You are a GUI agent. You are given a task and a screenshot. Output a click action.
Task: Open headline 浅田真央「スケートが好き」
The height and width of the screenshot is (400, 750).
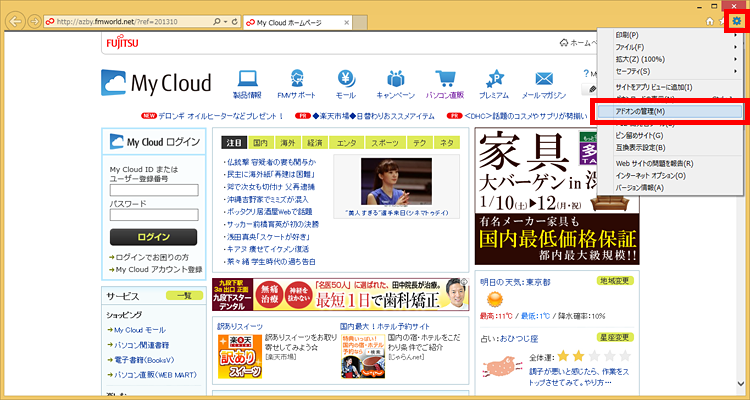[x=268, y=236]
